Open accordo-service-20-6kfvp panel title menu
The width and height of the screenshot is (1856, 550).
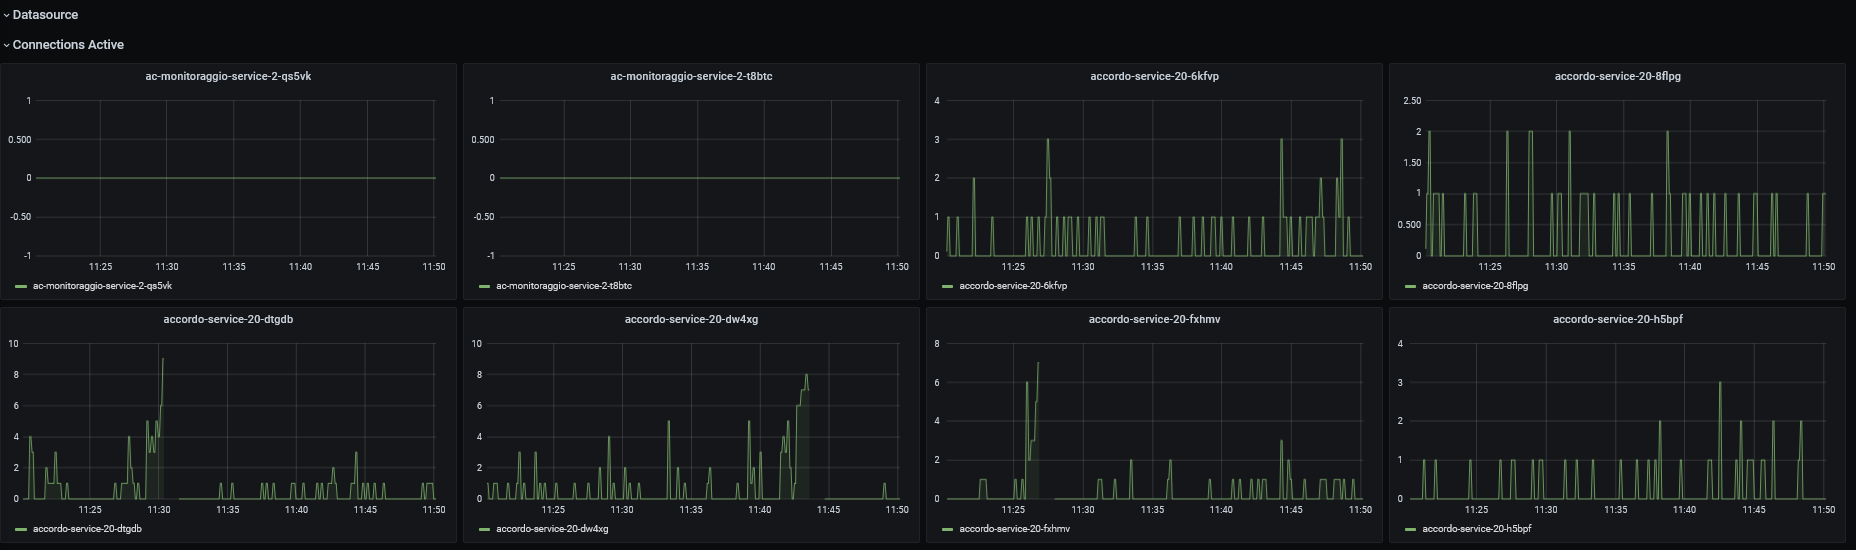point(1154,76)
